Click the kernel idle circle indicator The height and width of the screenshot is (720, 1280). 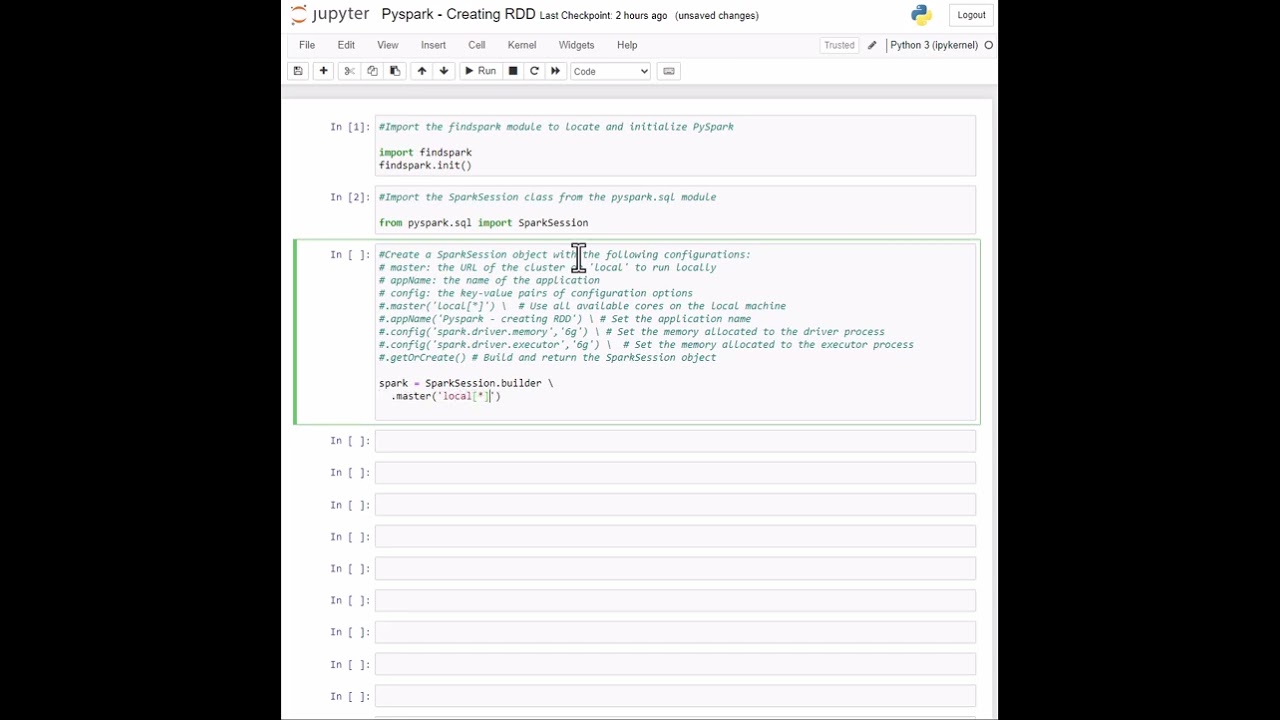(x=989, y=45)
